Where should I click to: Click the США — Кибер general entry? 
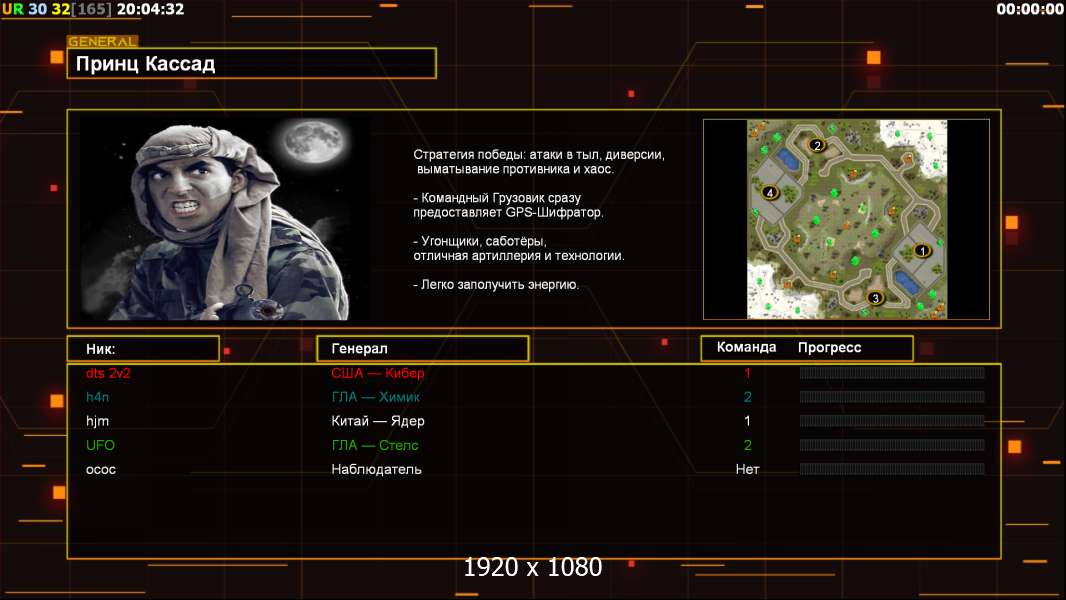tap(377, 373)
